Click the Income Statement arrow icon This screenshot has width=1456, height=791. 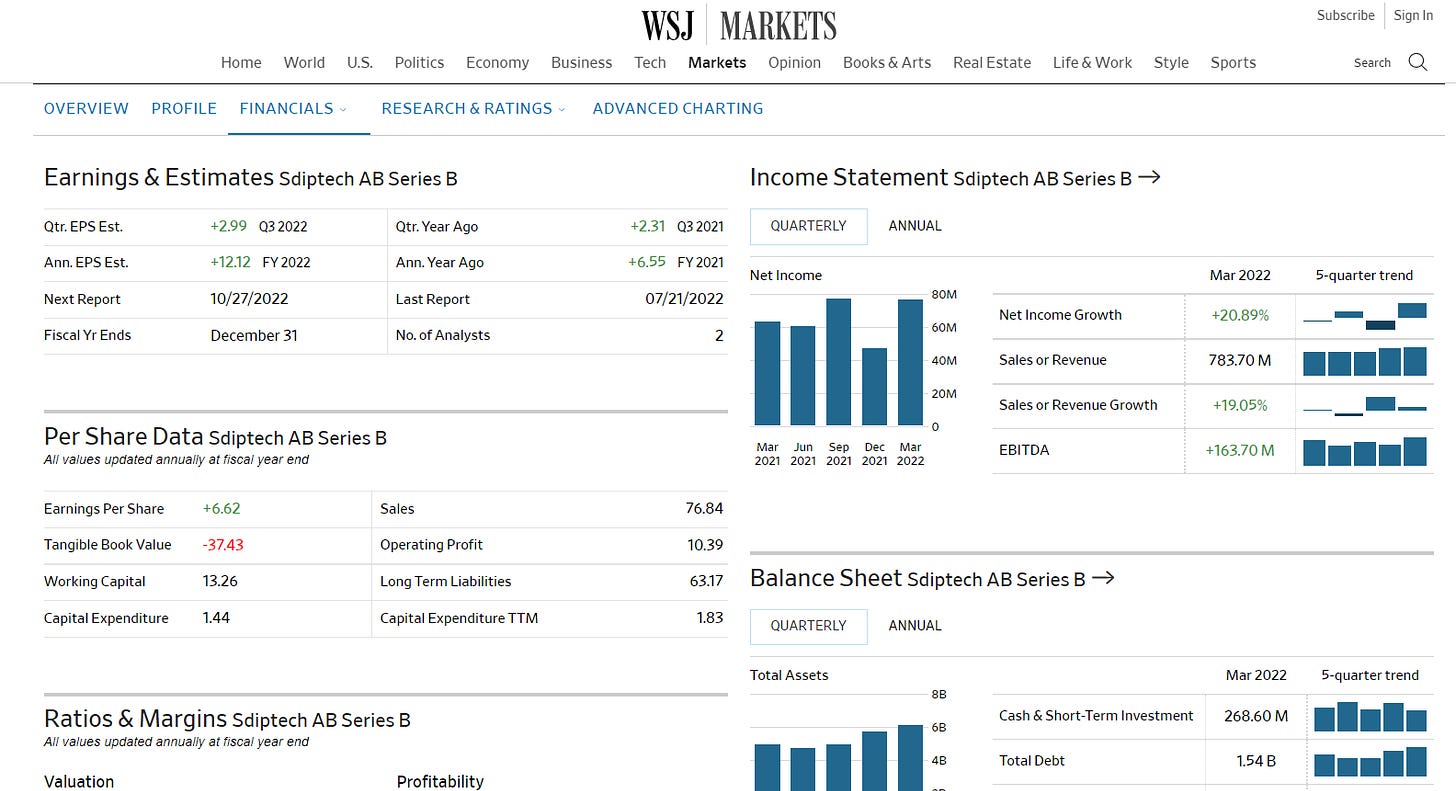pyautogui.click(x=1150, y=177)
